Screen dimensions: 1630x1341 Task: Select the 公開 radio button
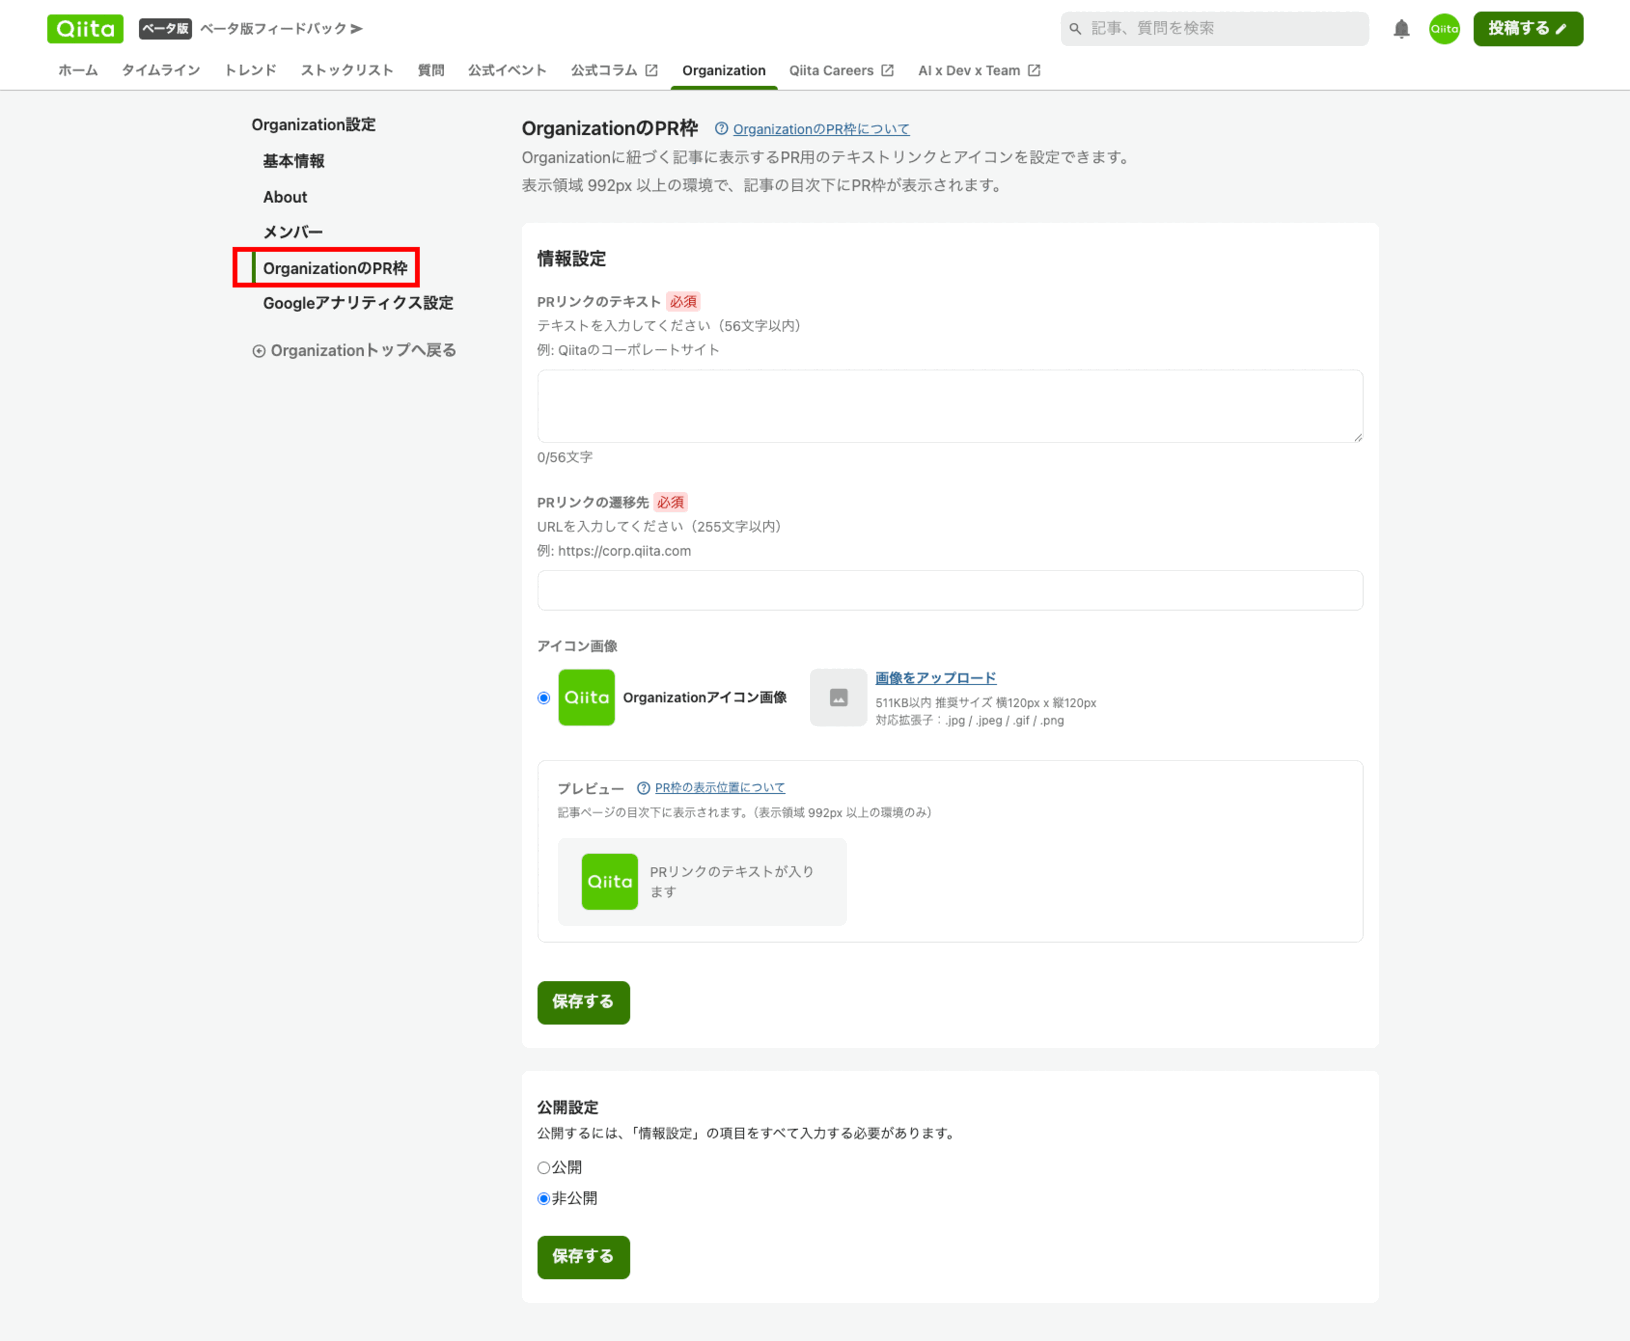pos(543,1168)
